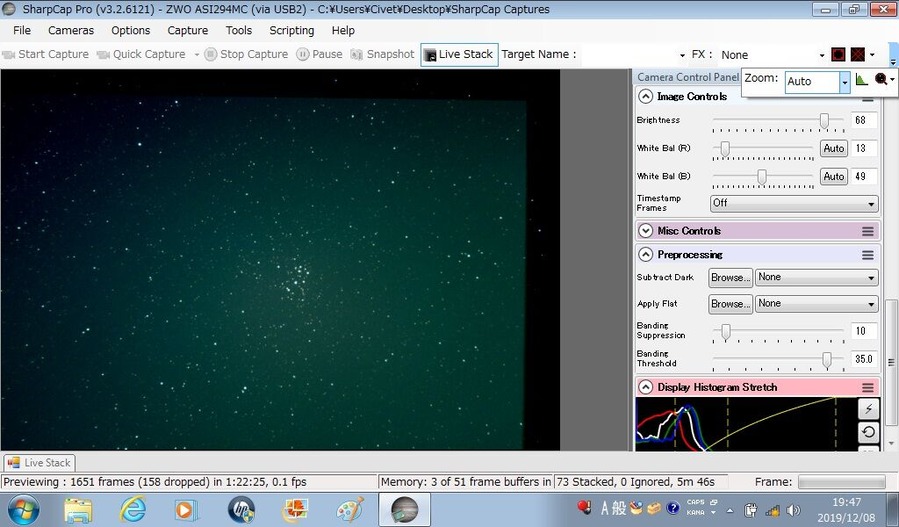Open the Options menu
This screenshot has width=899, height=527.
[130, 30]
